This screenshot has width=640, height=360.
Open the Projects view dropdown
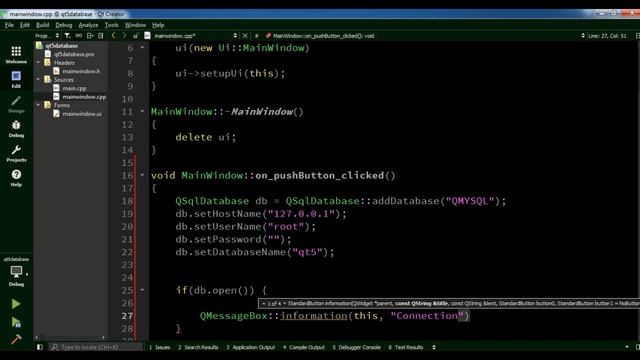click(x=47, y=36)
